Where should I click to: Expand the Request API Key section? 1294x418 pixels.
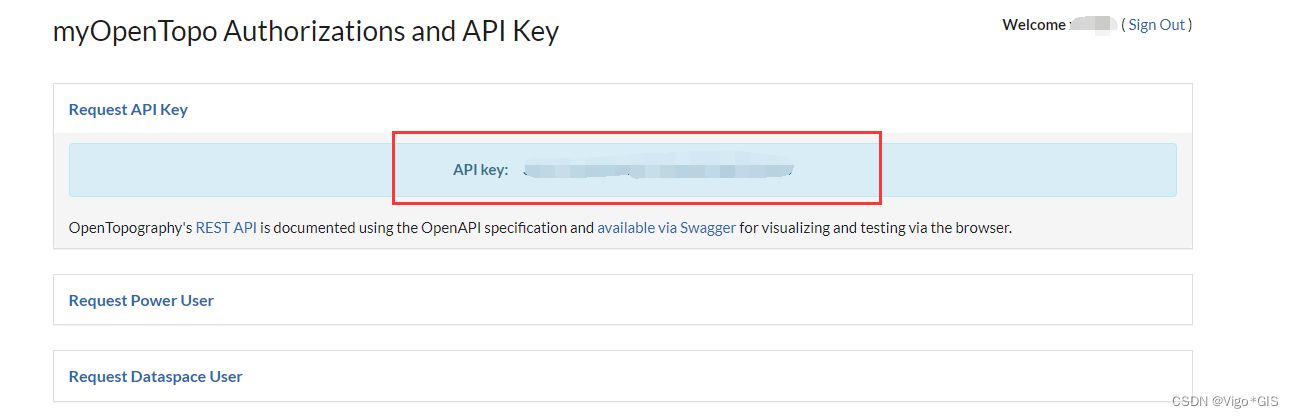[x=128, y=109]
